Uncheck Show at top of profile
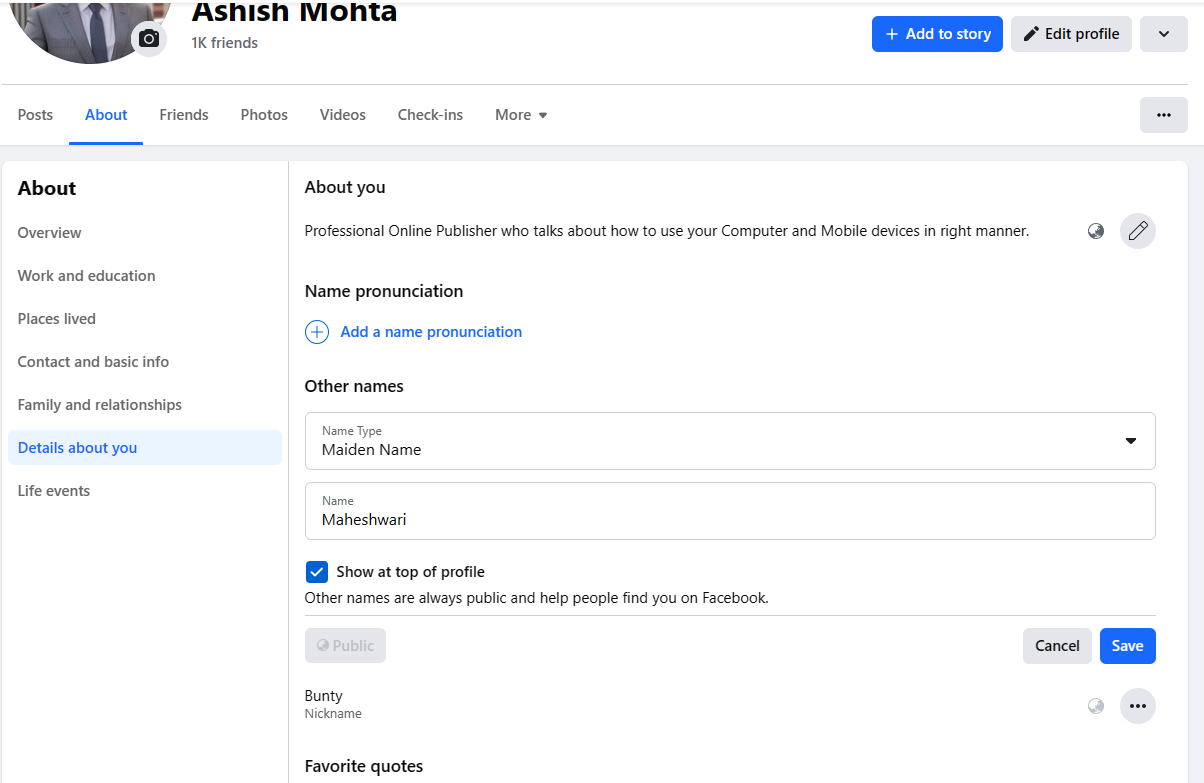This screenshot has height=783, width=1204. [317, 571]
